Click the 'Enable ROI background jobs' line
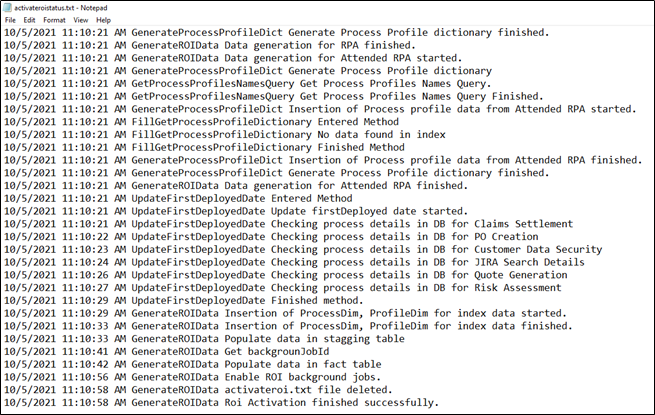The height and width of the screenshot is (415, 655). click(x=193, y=377)
